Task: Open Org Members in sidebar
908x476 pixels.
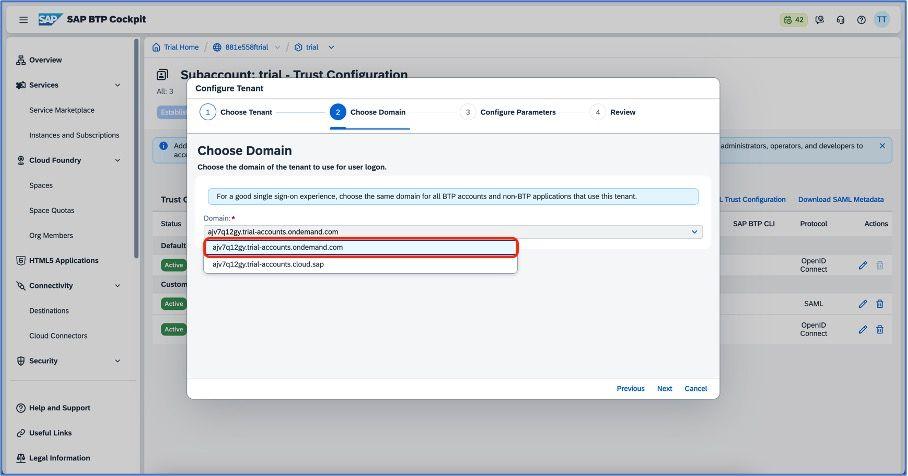Action: [x=51, y=236]
